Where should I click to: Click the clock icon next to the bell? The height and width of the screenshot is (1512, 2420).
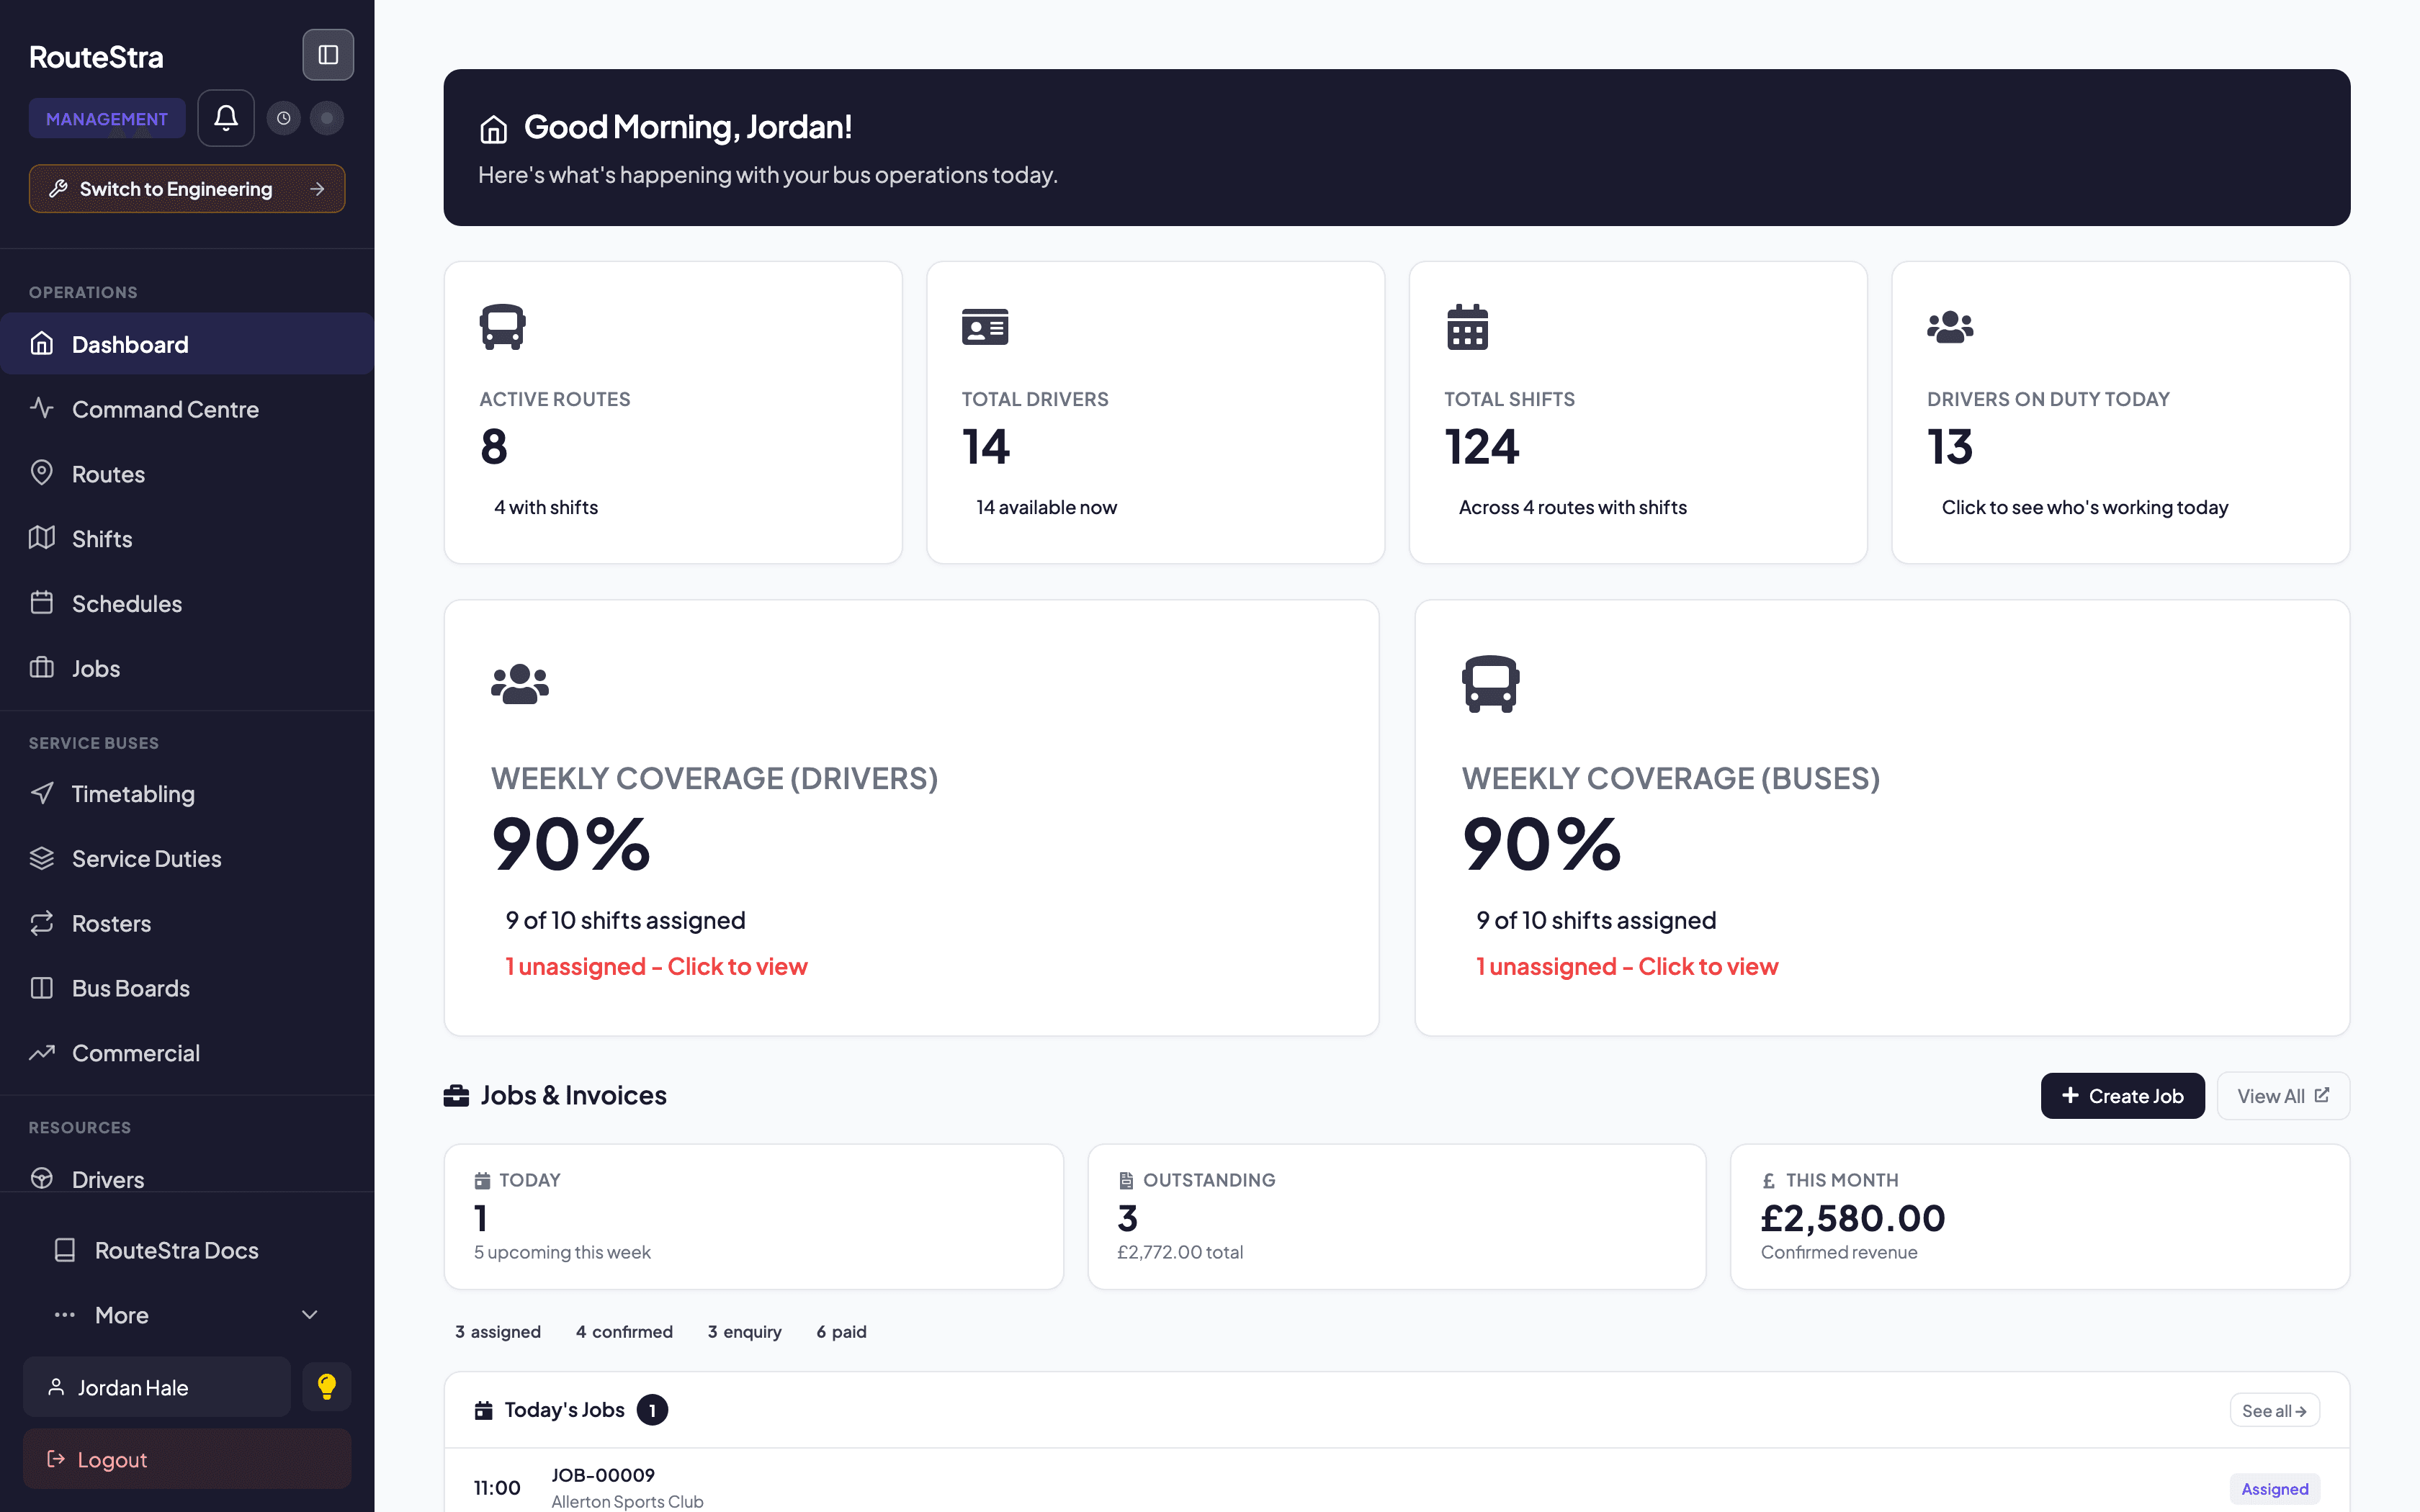coord(284,118)
